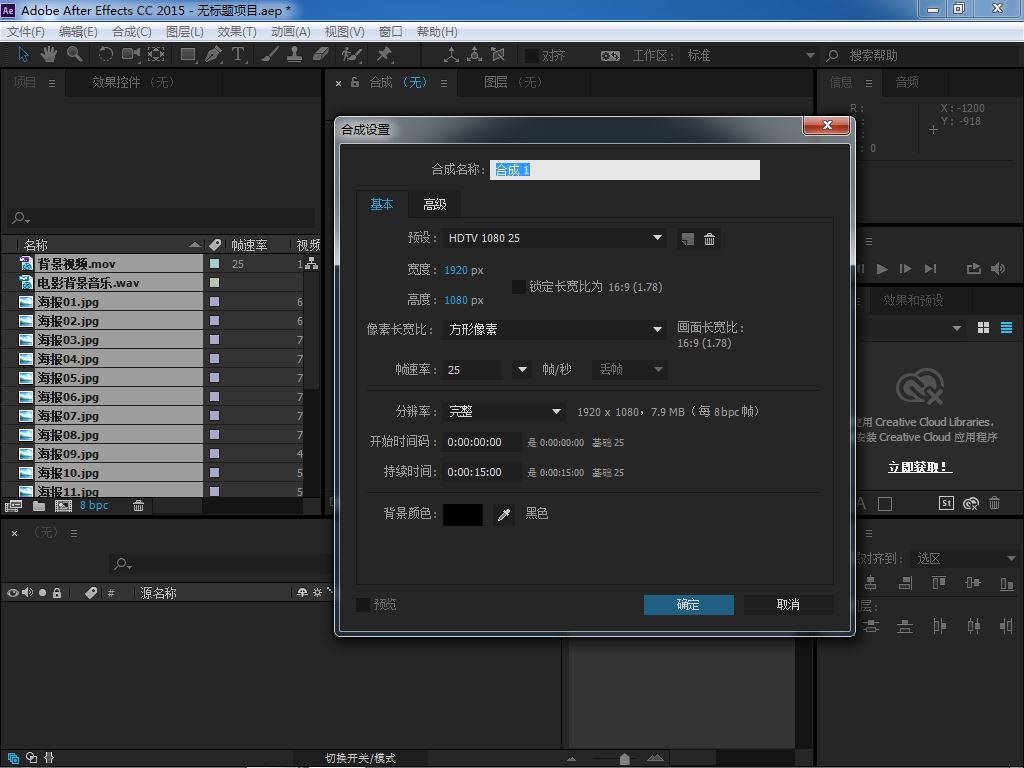Screen dimensions: 1024x768
Task: Open the resolution dropdown
Action: 503,411
